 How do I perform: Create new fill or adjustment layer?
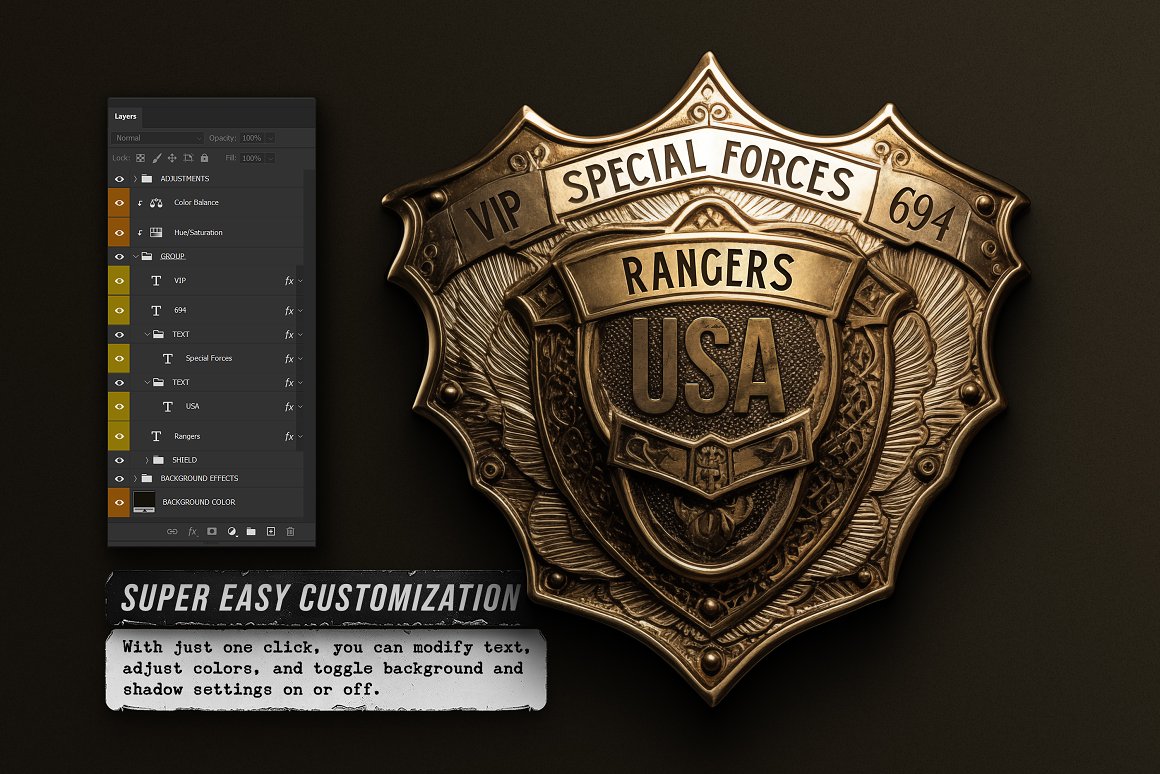click(x=231, y=532)
